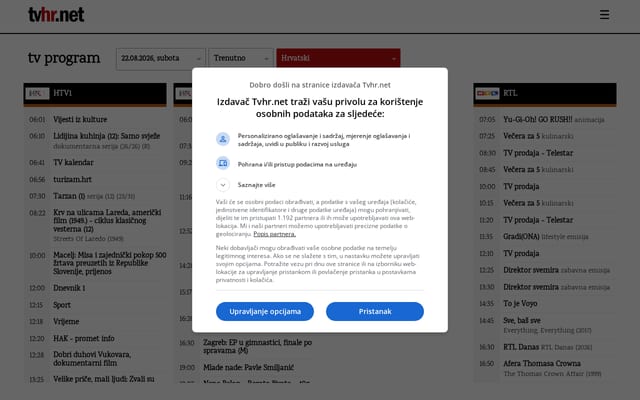Click the personalized advertising person icon
The image size is (640, 400).
click(x=223, y=139)
